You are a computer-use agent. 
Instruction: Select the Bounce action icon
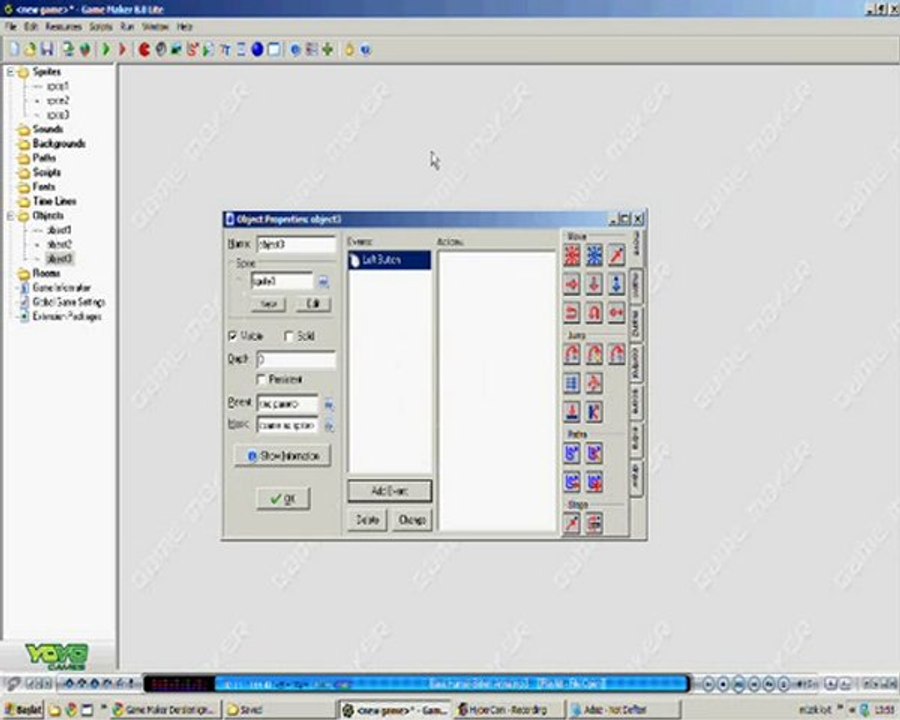pyautogui.click(x=594, y=411)
